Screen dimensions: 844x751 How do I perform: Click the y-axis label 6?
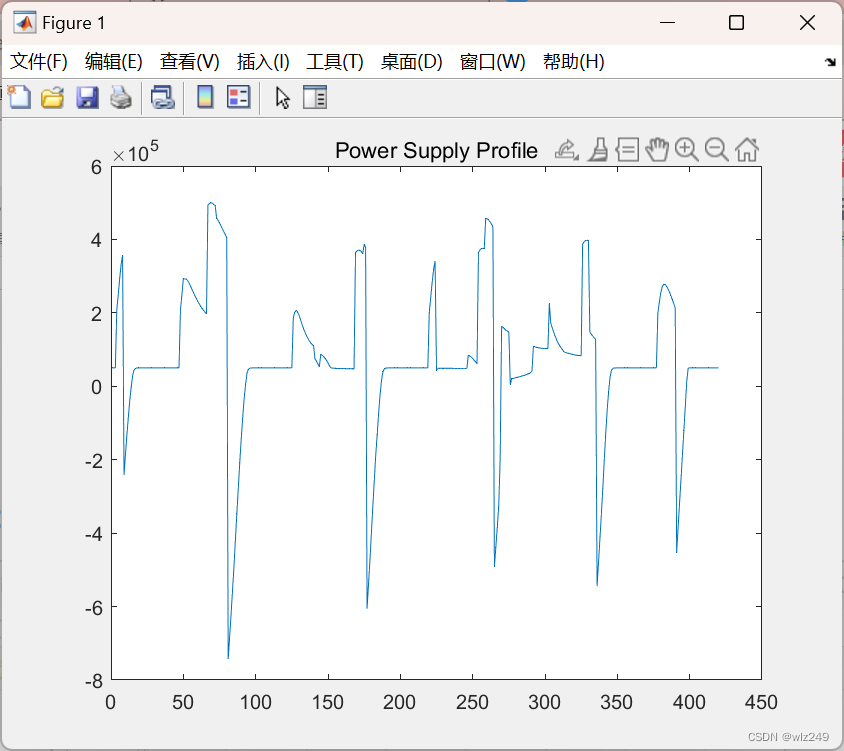coord(96,167)
